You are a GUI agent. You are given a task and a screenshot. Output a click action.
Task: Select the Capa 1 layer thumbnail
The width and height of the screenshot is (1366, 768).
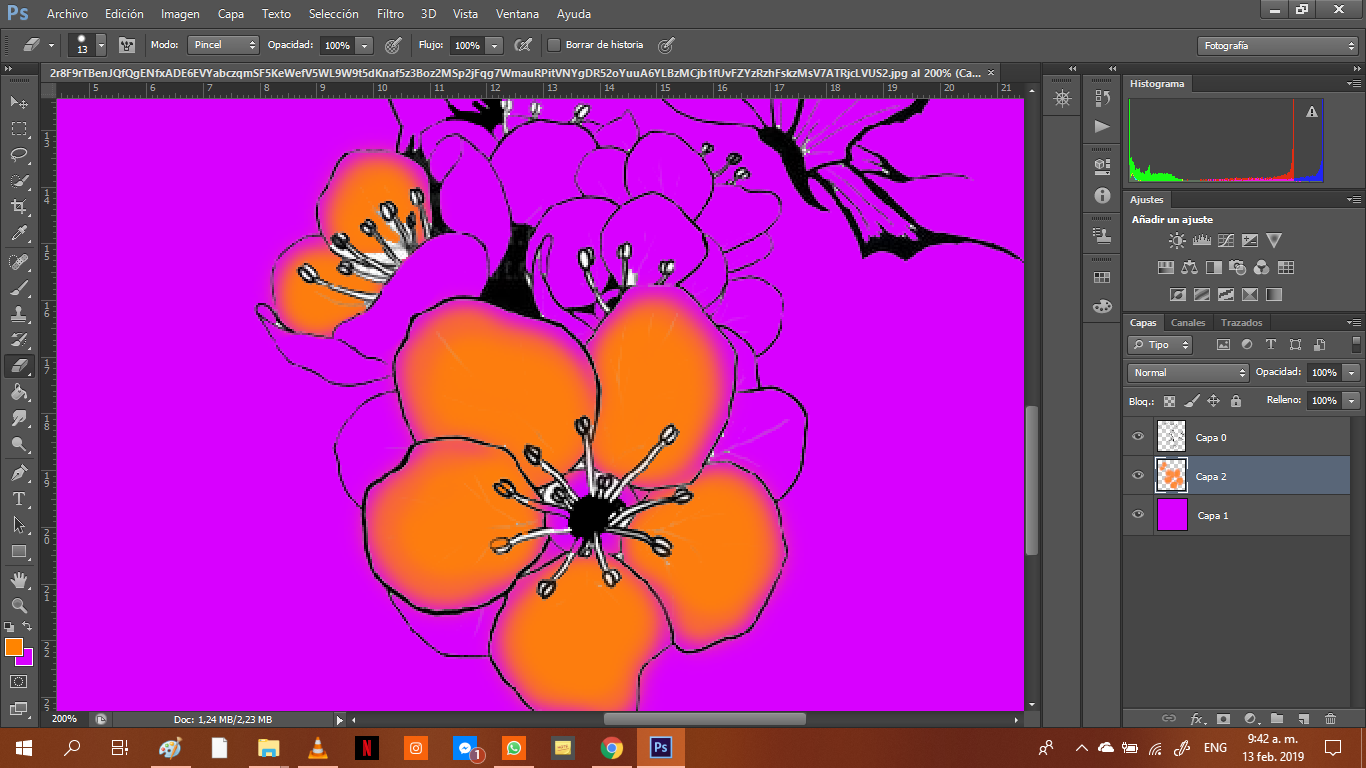click(x=1172, y=515)
